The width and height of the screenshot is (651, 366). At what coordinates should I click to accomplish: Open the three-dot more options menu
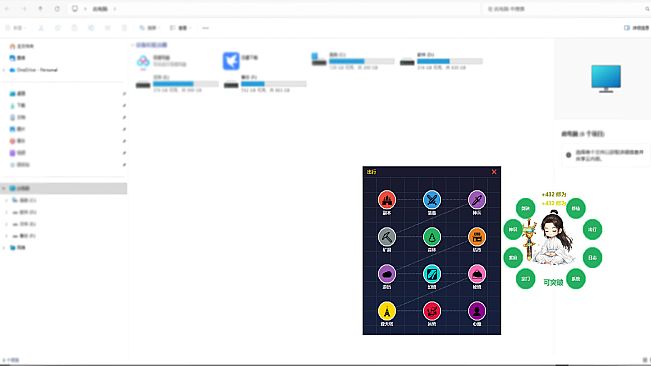pos(206,28)
